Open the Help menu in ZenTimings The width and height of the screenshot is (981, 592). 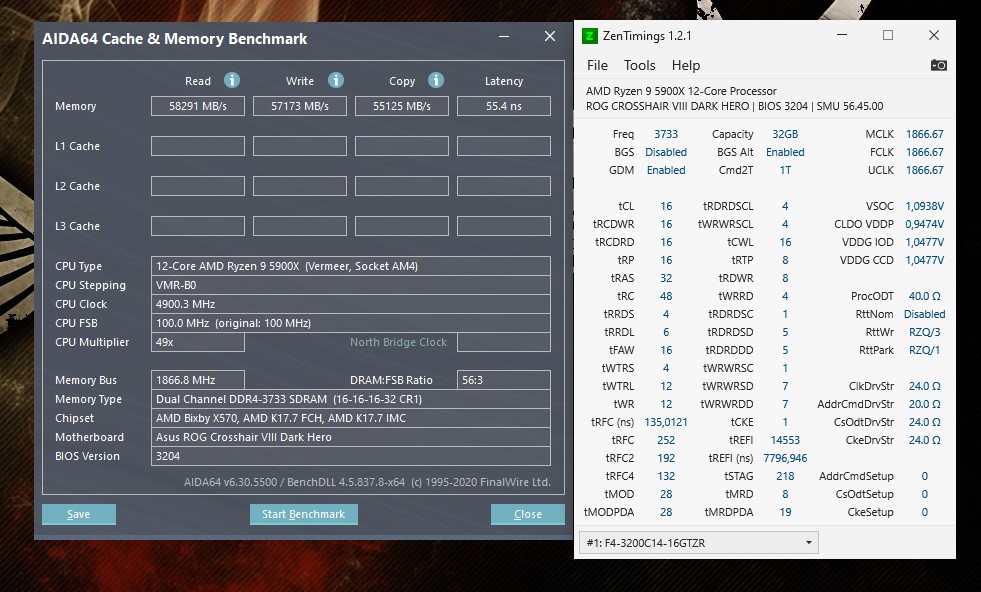pos(686,65)
